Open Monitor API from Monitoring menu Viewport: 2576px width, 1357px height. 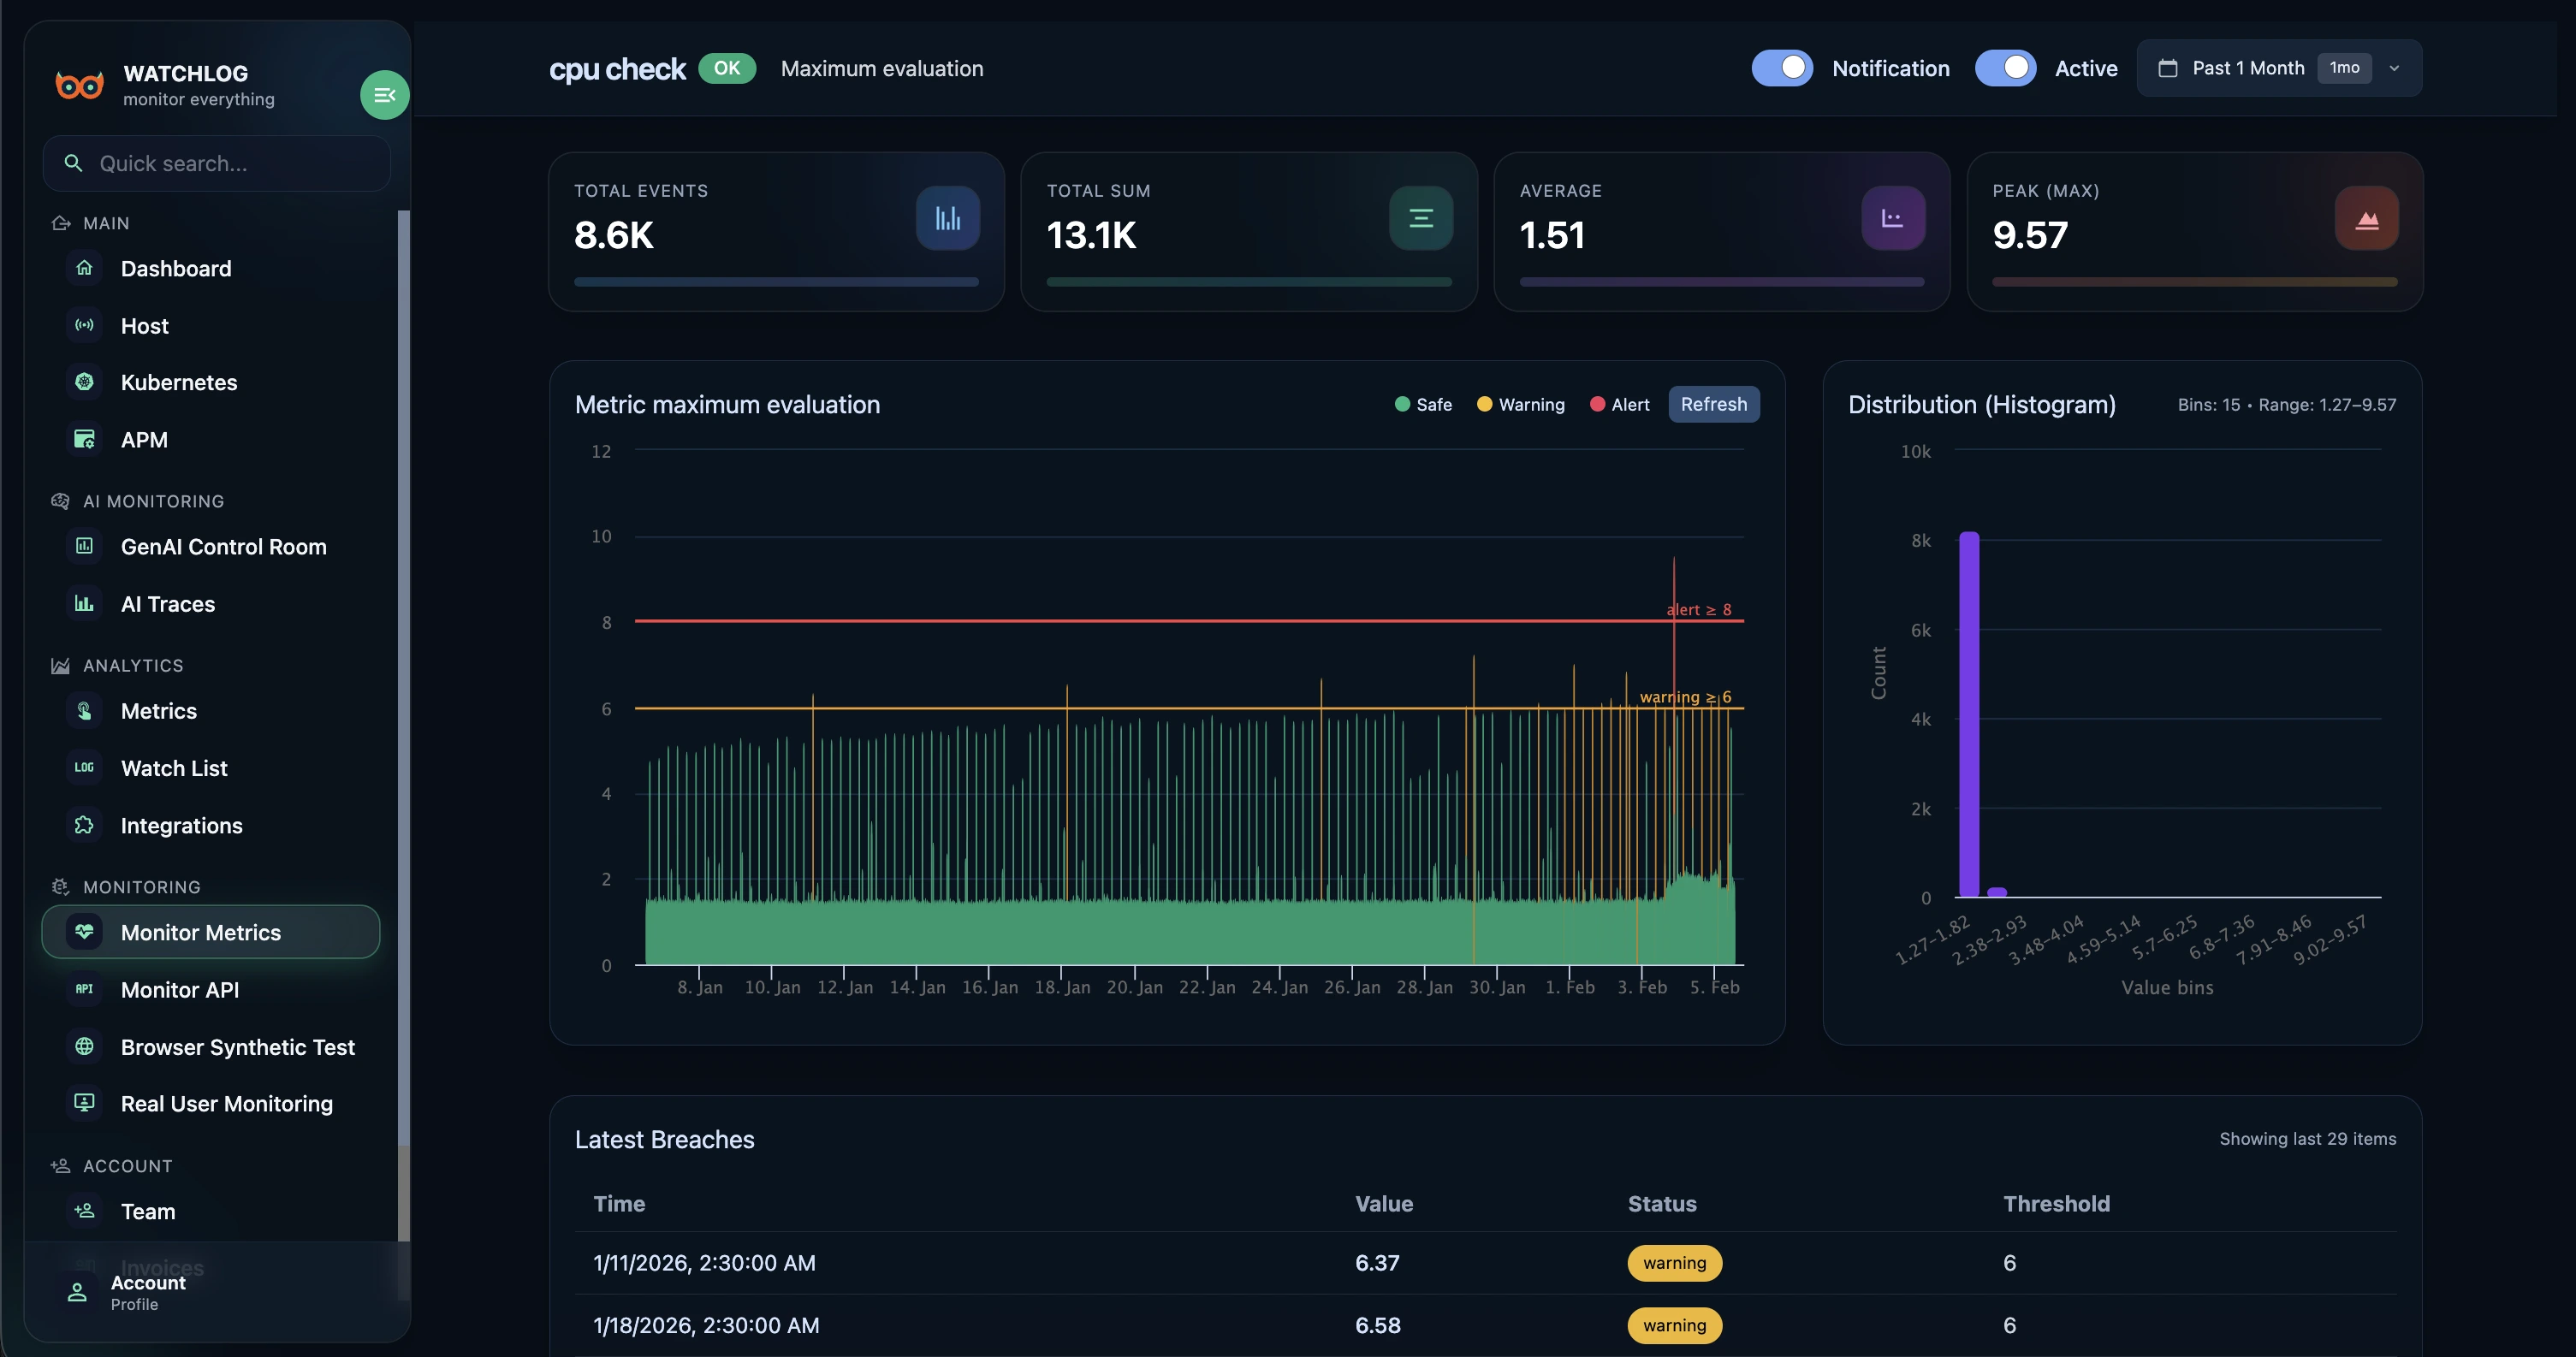pyautogui.click(x=179, y=990)
